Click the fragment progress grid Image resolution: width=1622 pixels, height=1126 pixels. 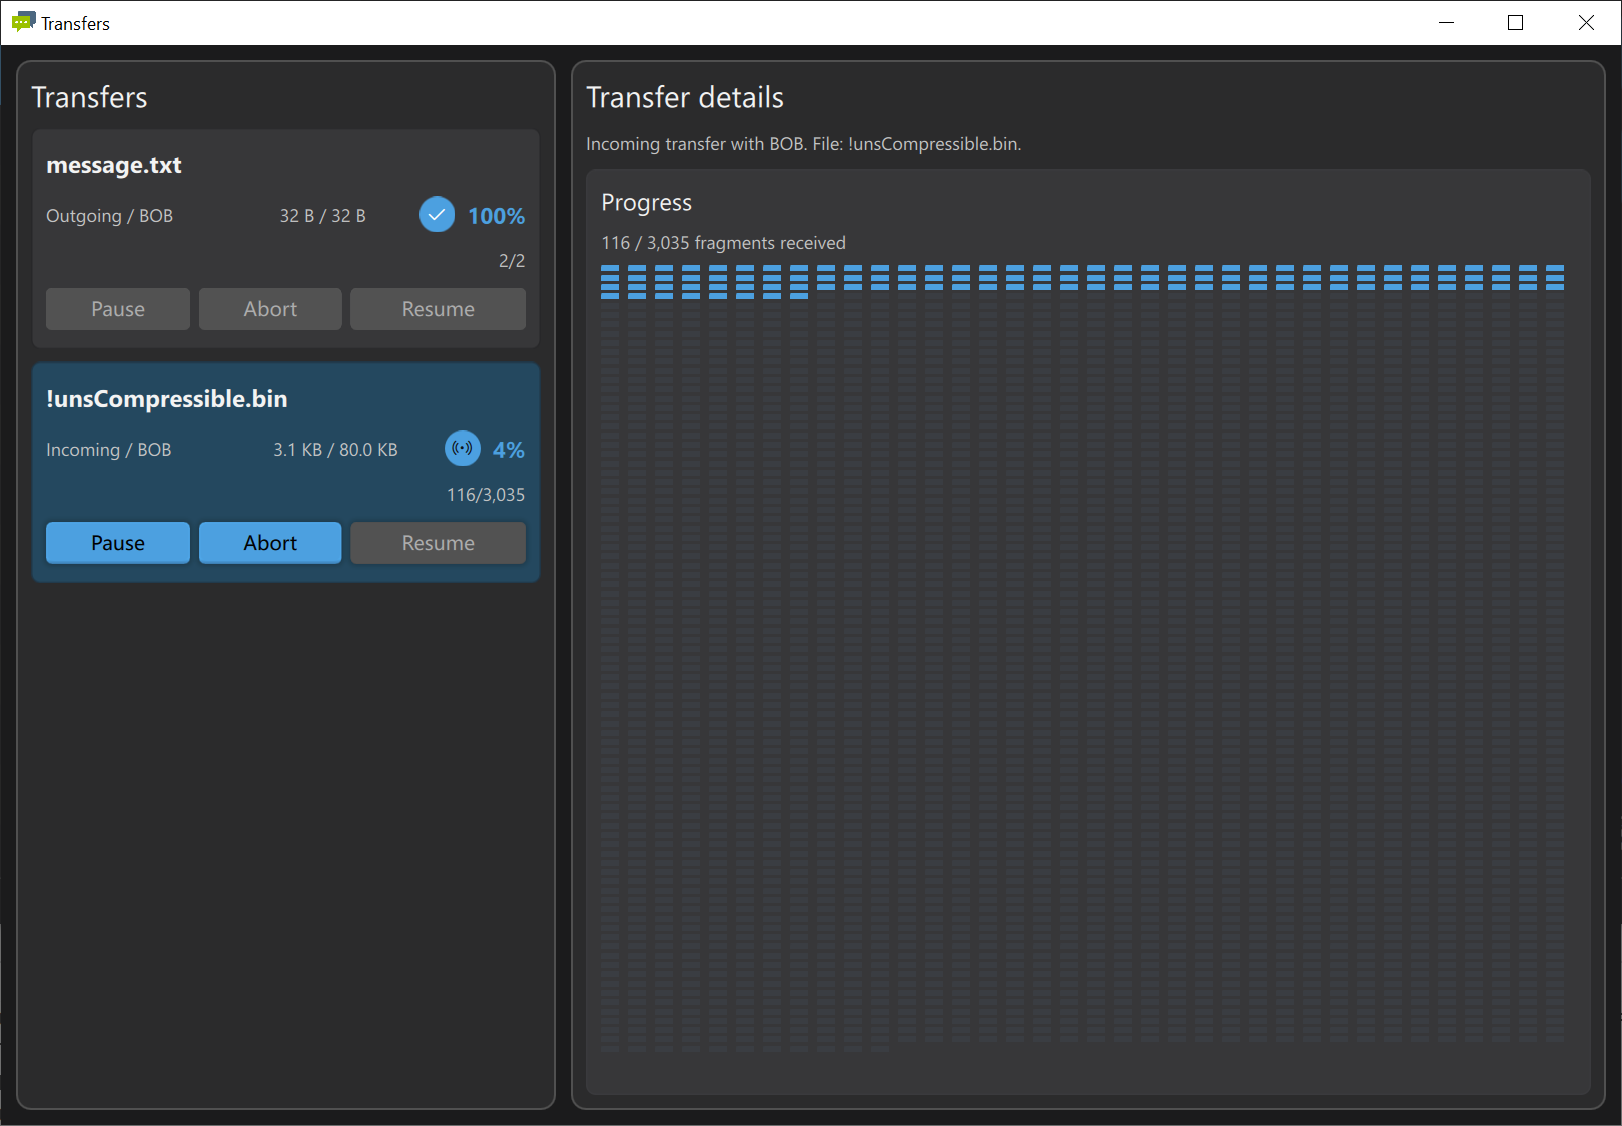click(x=1082, y=658)
